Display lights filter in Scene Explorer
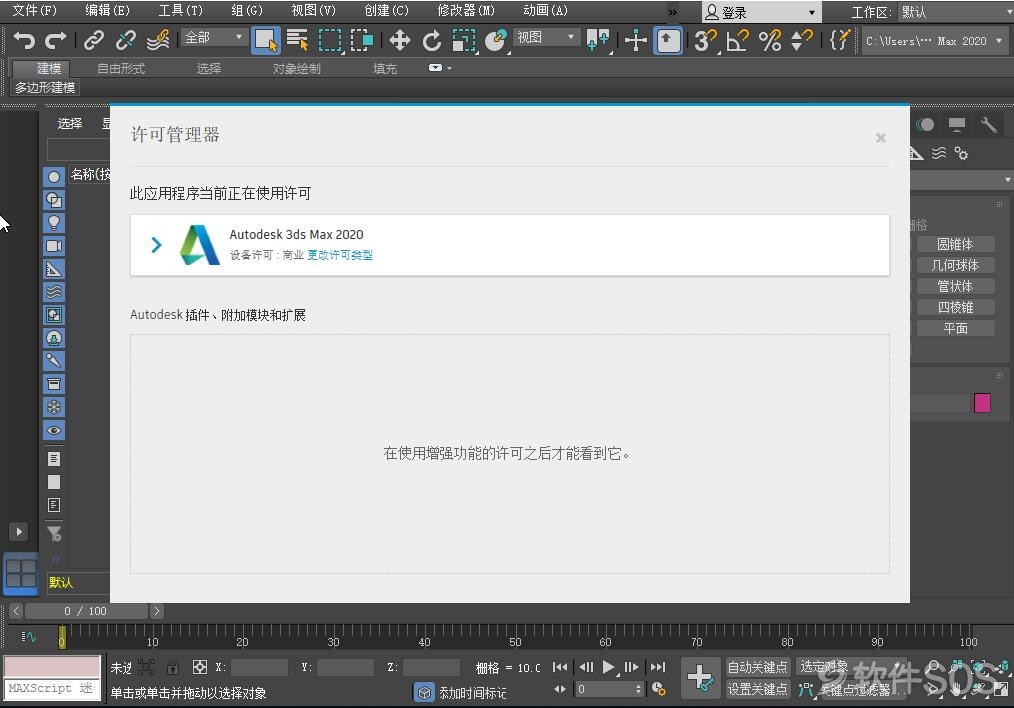Screen dimensions: 1014x708 (x=54, y=222)
